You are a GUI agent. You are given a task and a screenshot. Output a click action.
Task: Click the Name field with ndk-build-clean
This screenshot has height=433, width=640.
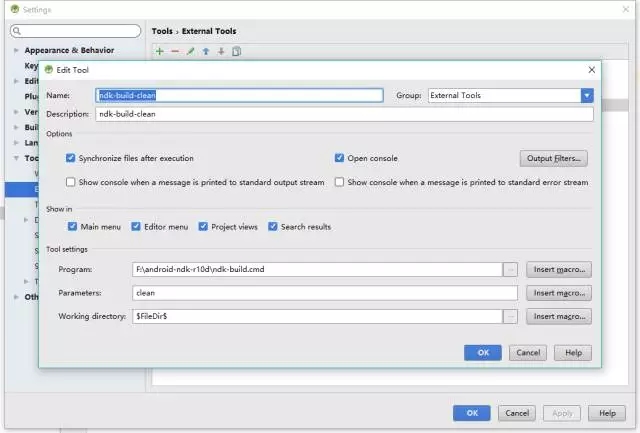click(x=239, y=95)
